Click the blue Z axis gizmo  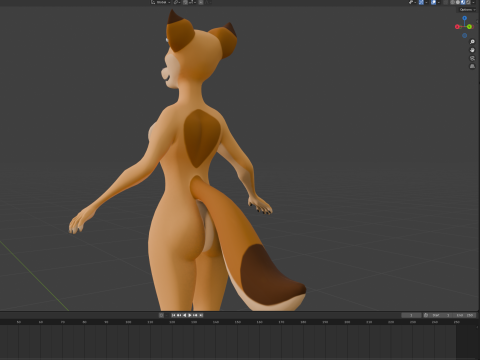pos(464,18)
